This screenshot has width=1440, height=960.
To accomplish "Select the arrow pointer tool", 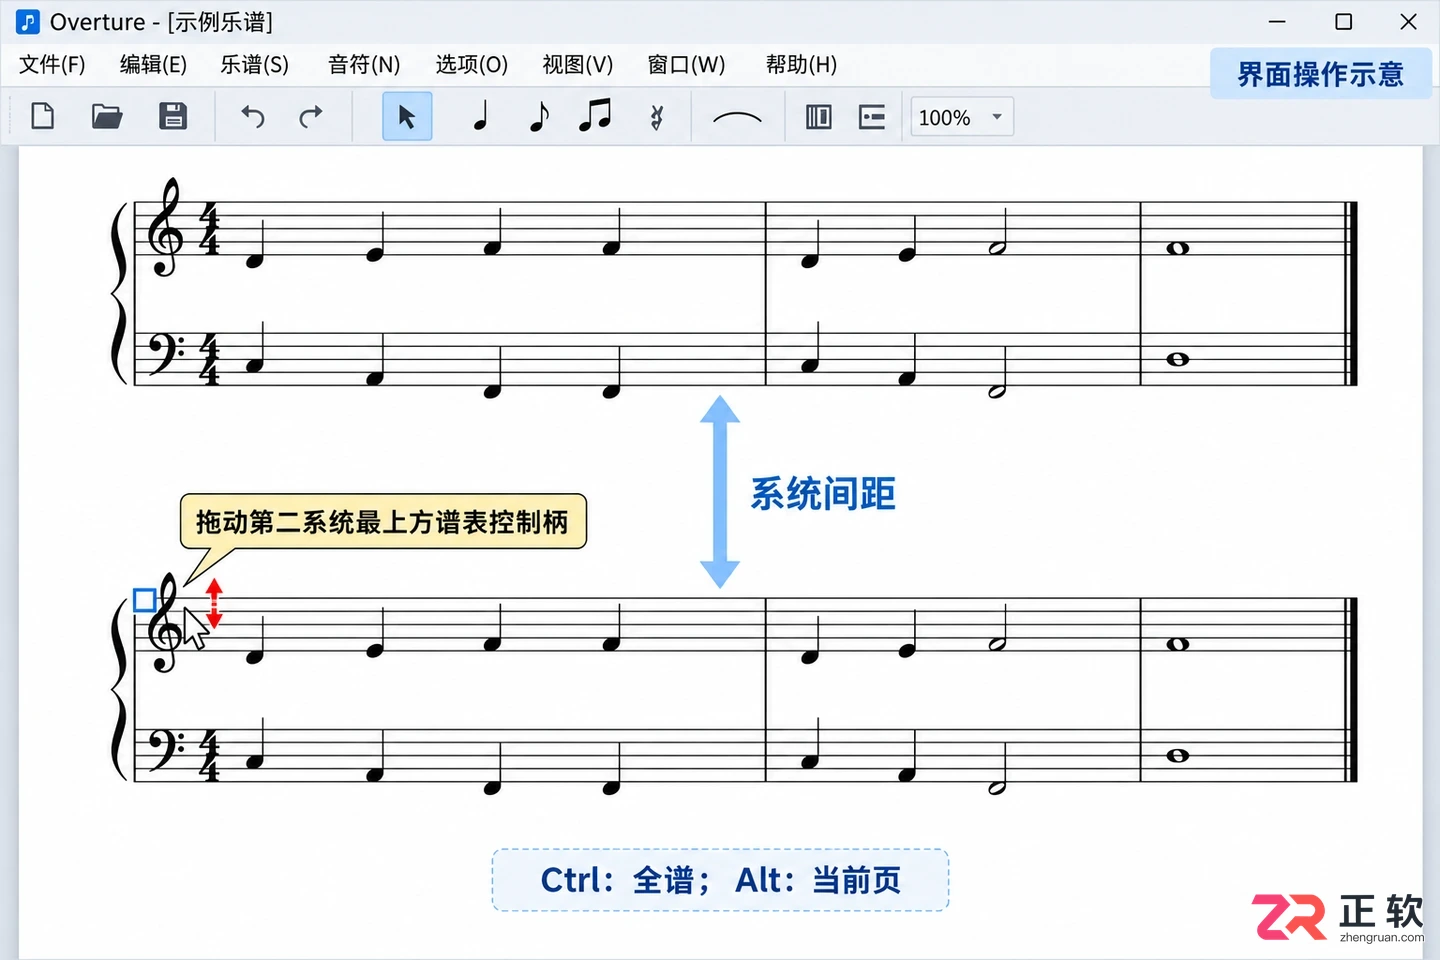I will point(407,116).
